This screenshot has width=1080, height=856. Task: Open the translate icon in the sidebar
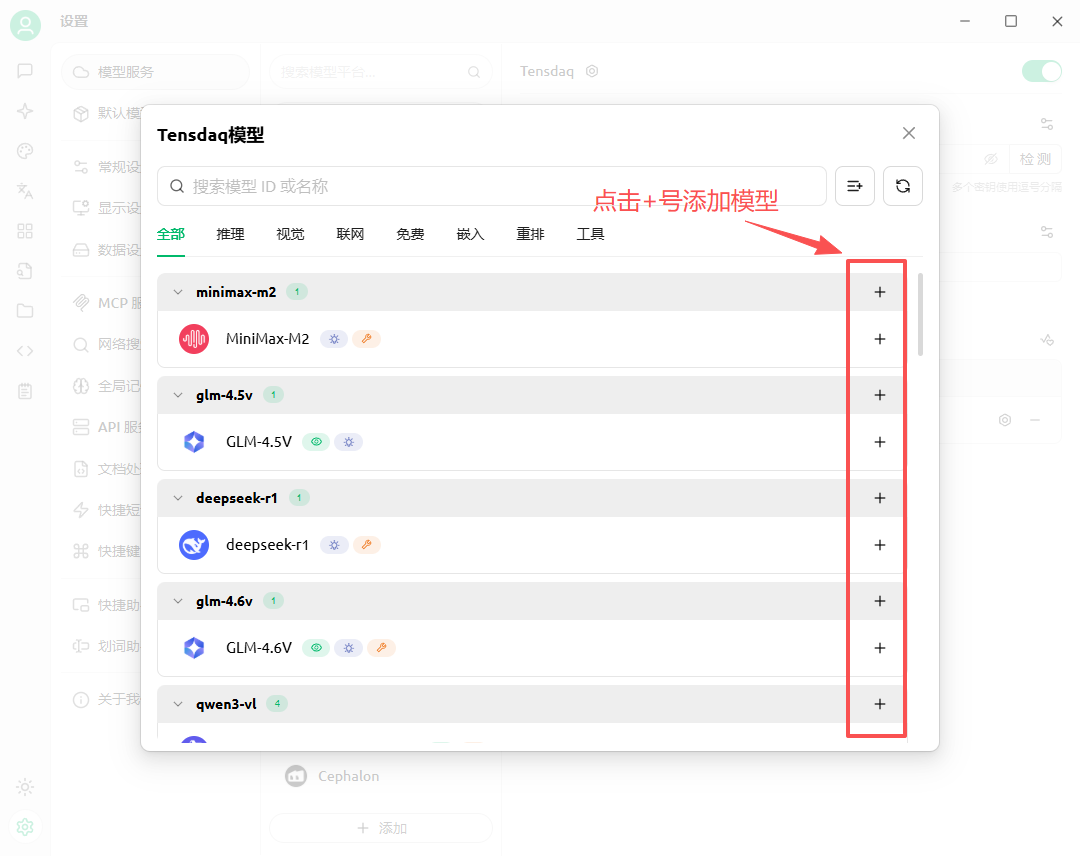coord(25,191)
